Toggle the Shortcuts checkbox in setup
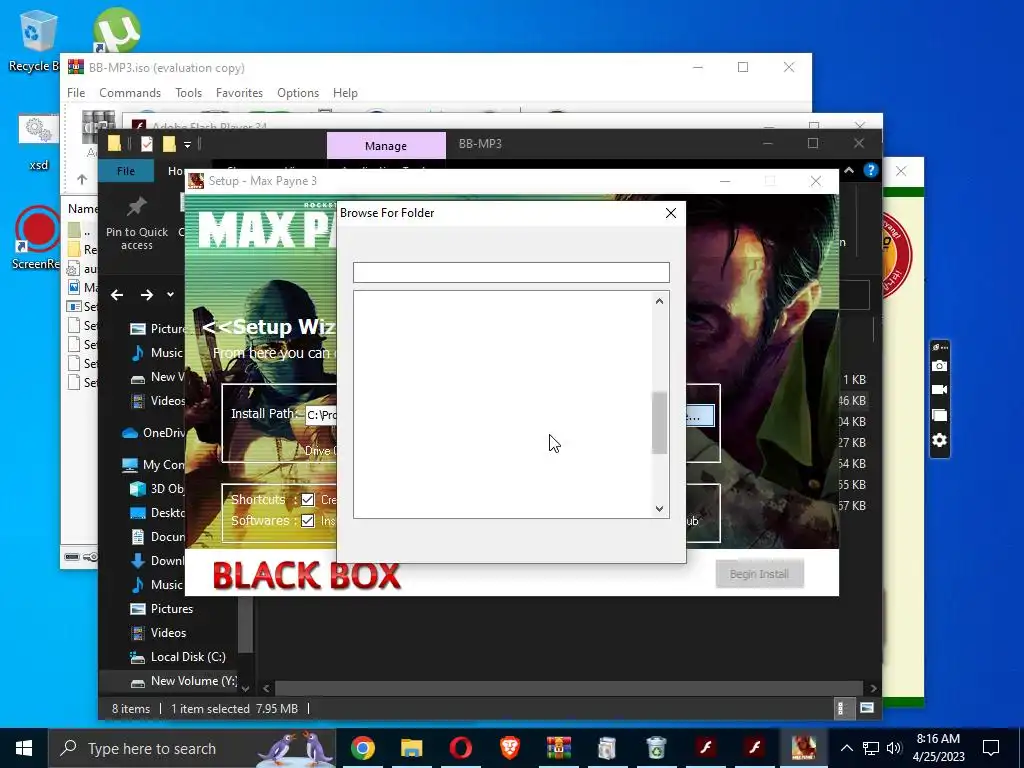Image resolution: width=1024 pixels, height=768 pixels. tap(308, 500)
